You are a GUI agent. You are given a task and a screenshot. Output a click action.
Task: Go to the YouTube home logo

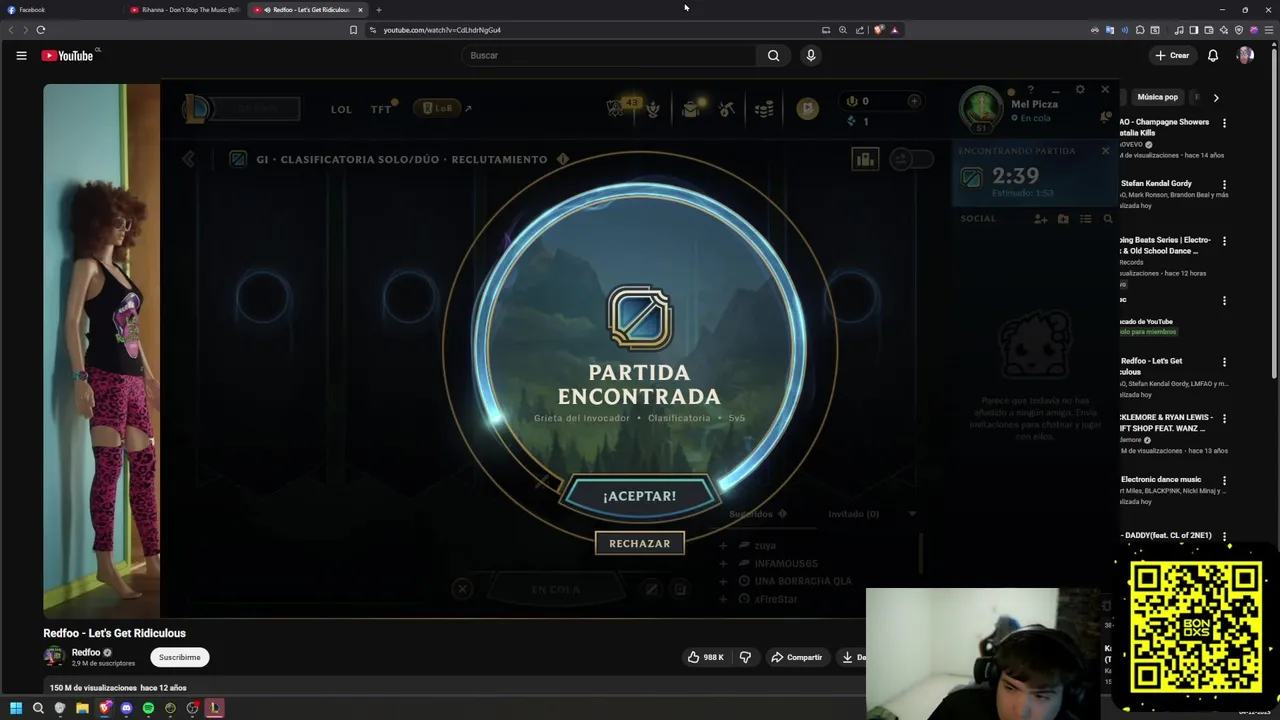pyautogui.click(x=68, y=56)
